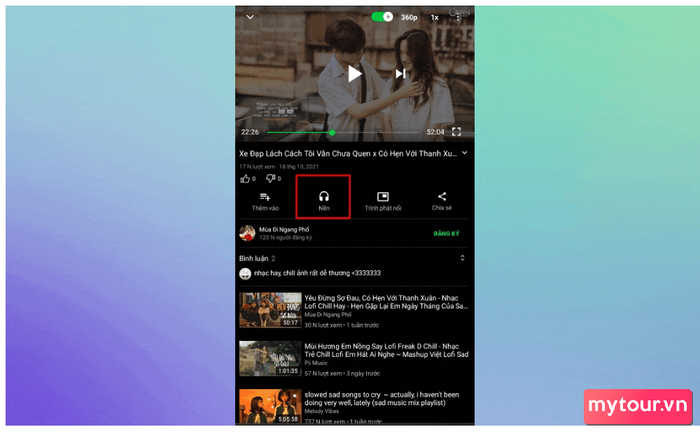Expand the video title description
The height and width of the screenshot is (434, 700).
[x=465, y=153]
